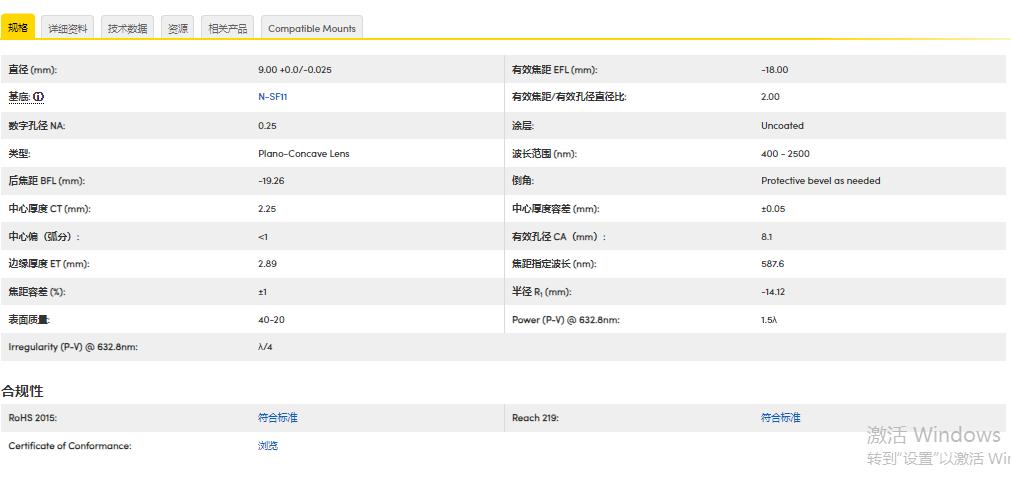Click the info icon next to 基底
The width and height of the screenshot is (1011, 479).
(x=39, y=98)
